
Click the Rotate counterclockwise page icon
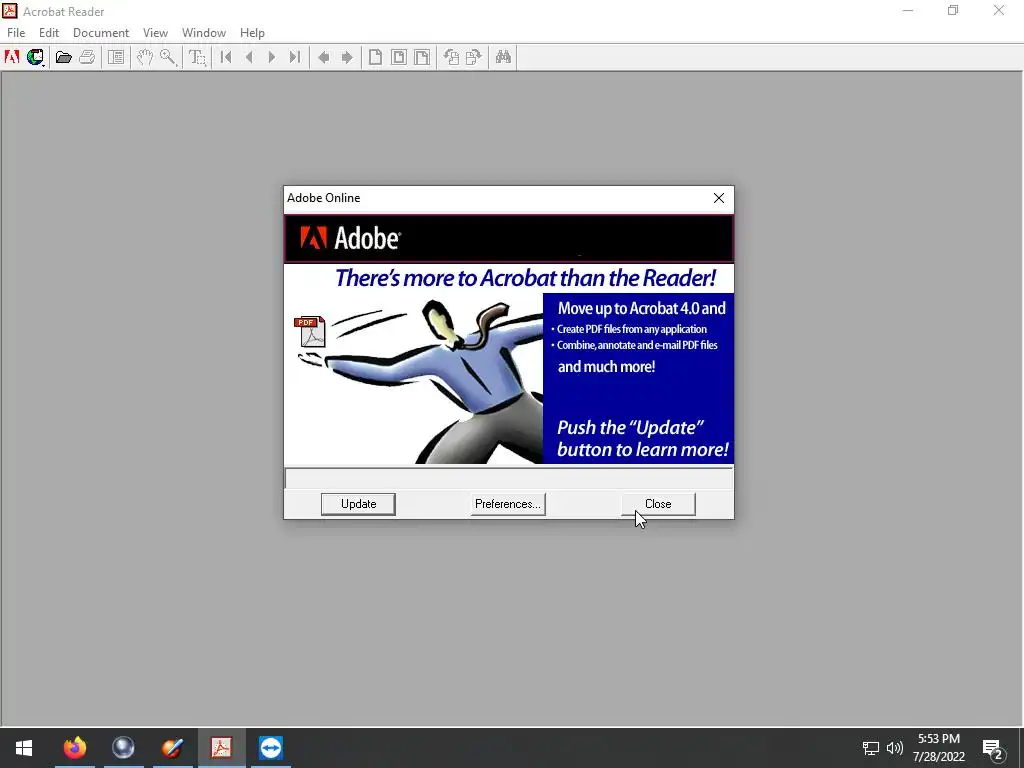pos(451,57)
